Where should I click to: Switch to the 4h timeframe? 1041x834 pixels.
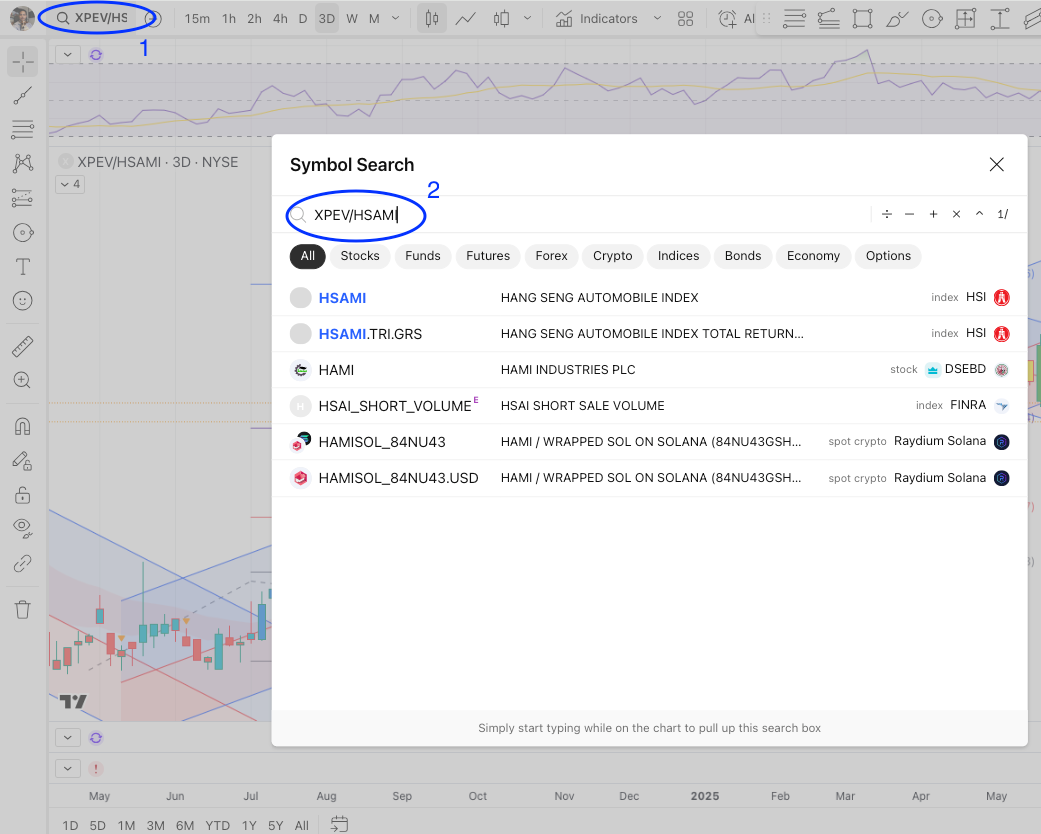point(281,19)
